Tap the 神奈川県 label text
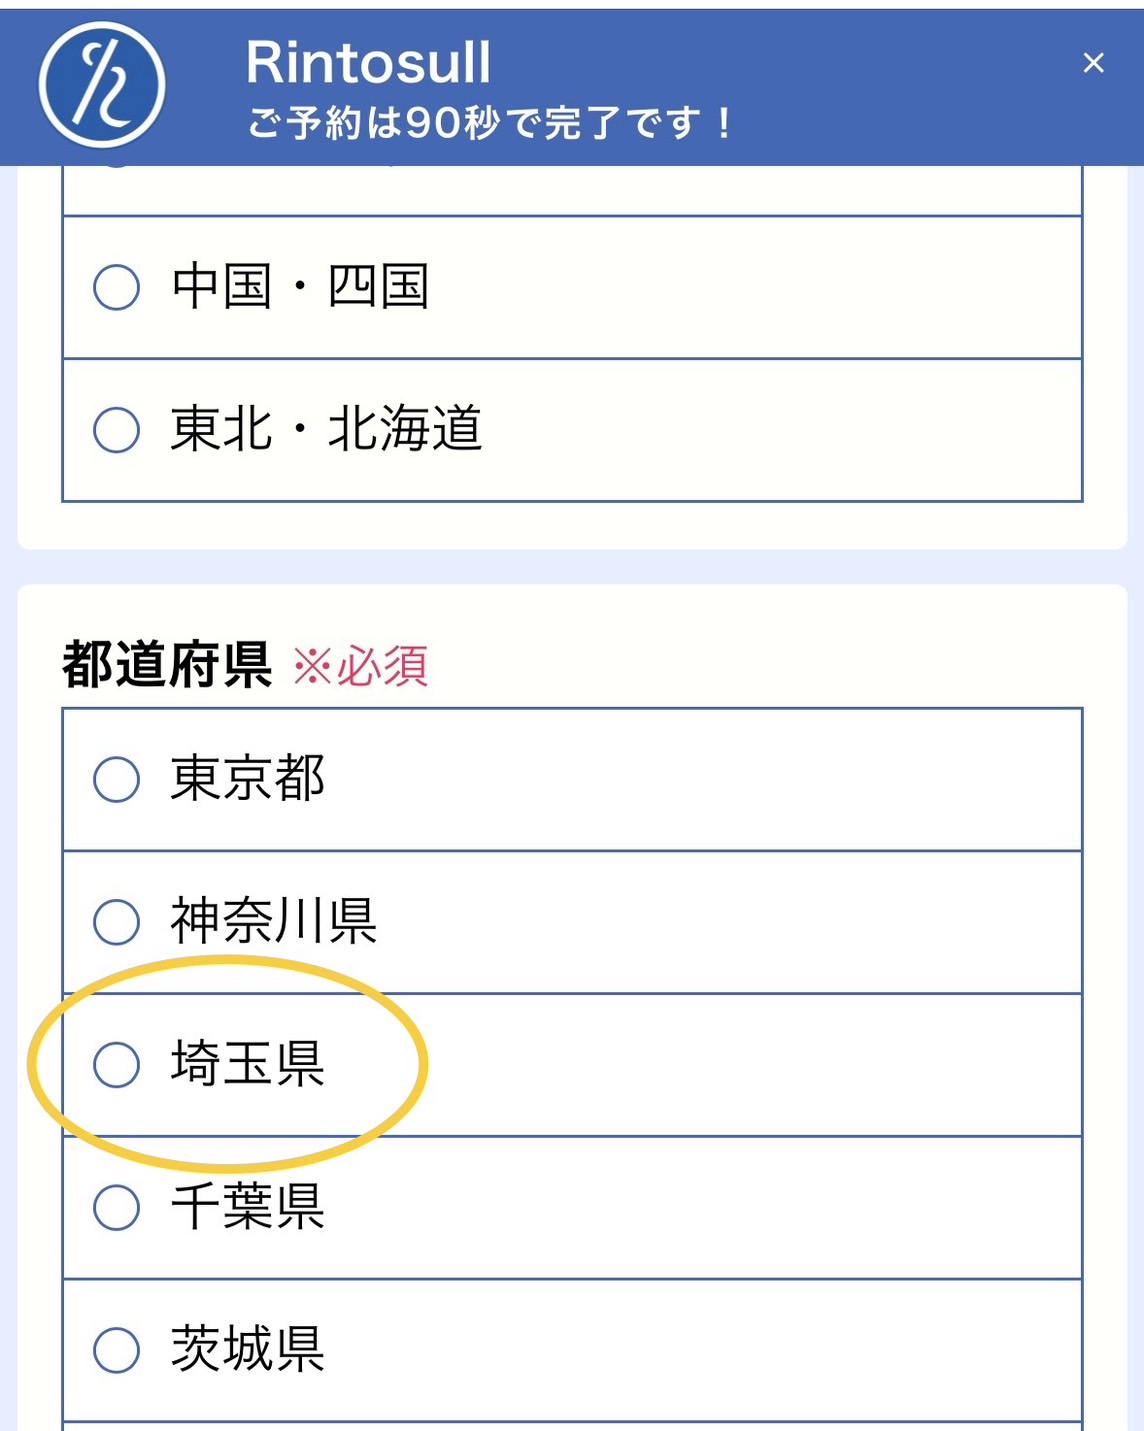Viewport: 1144px width, 1431px height. tap(274, 921)
